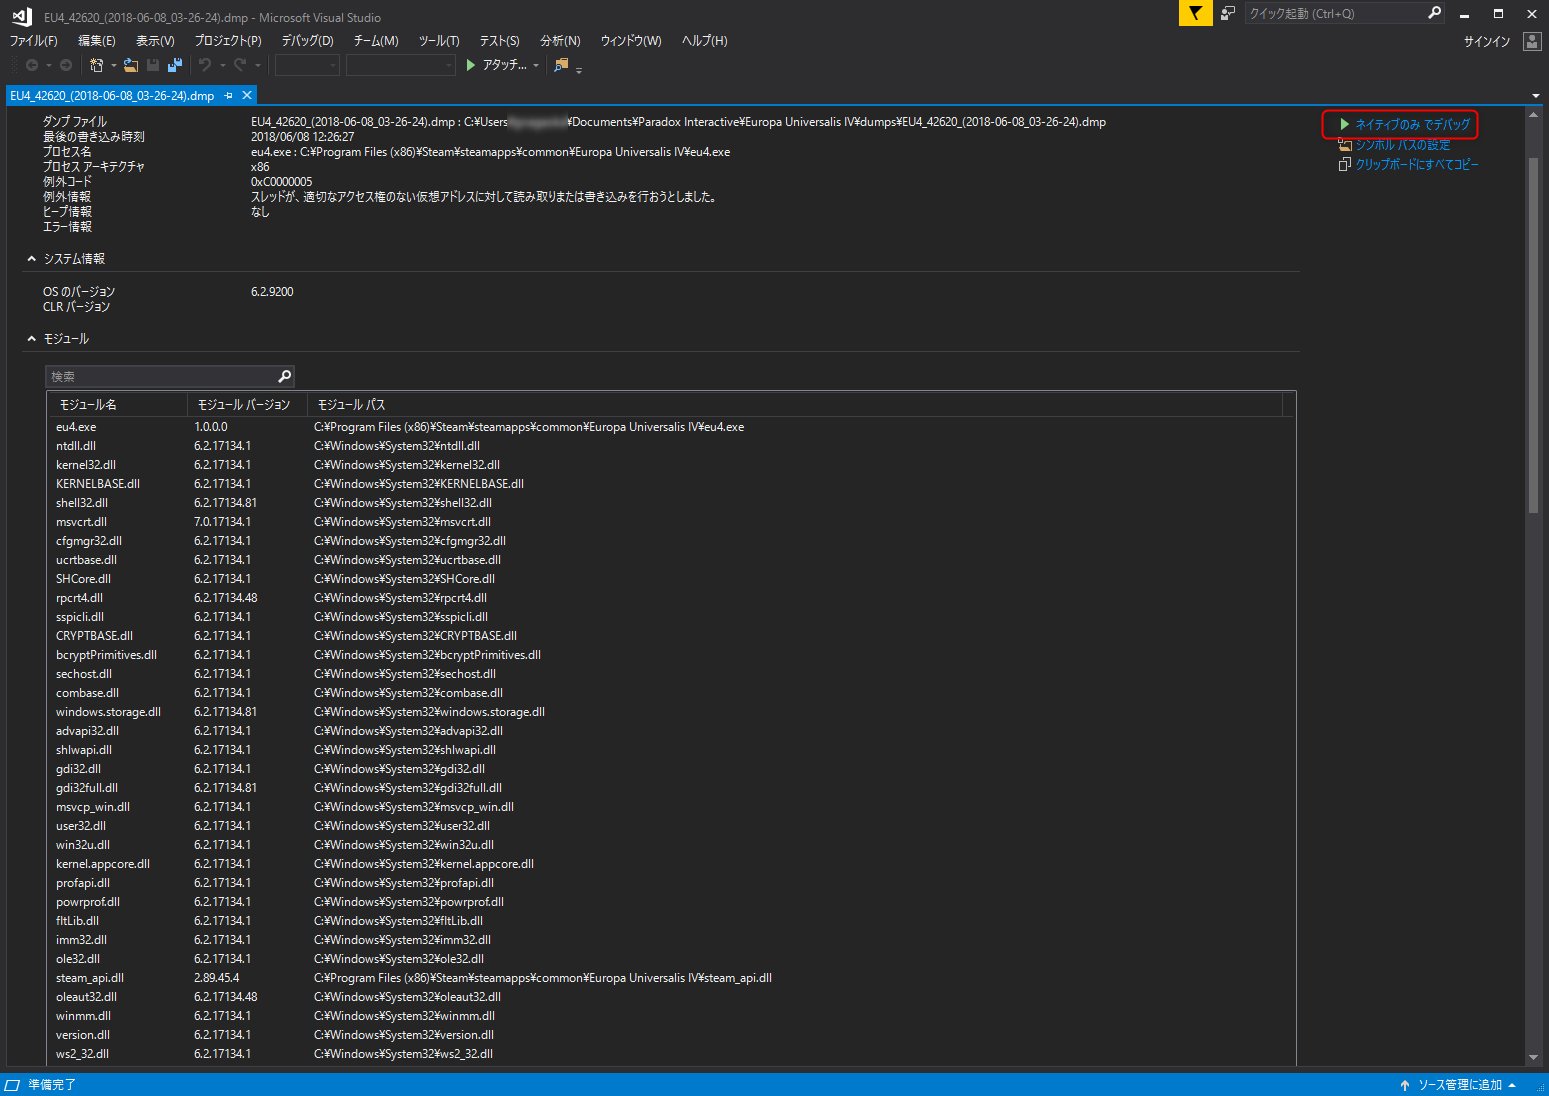Open the 表示(V) menu
1549x1096 pixels.
(155, 41)
